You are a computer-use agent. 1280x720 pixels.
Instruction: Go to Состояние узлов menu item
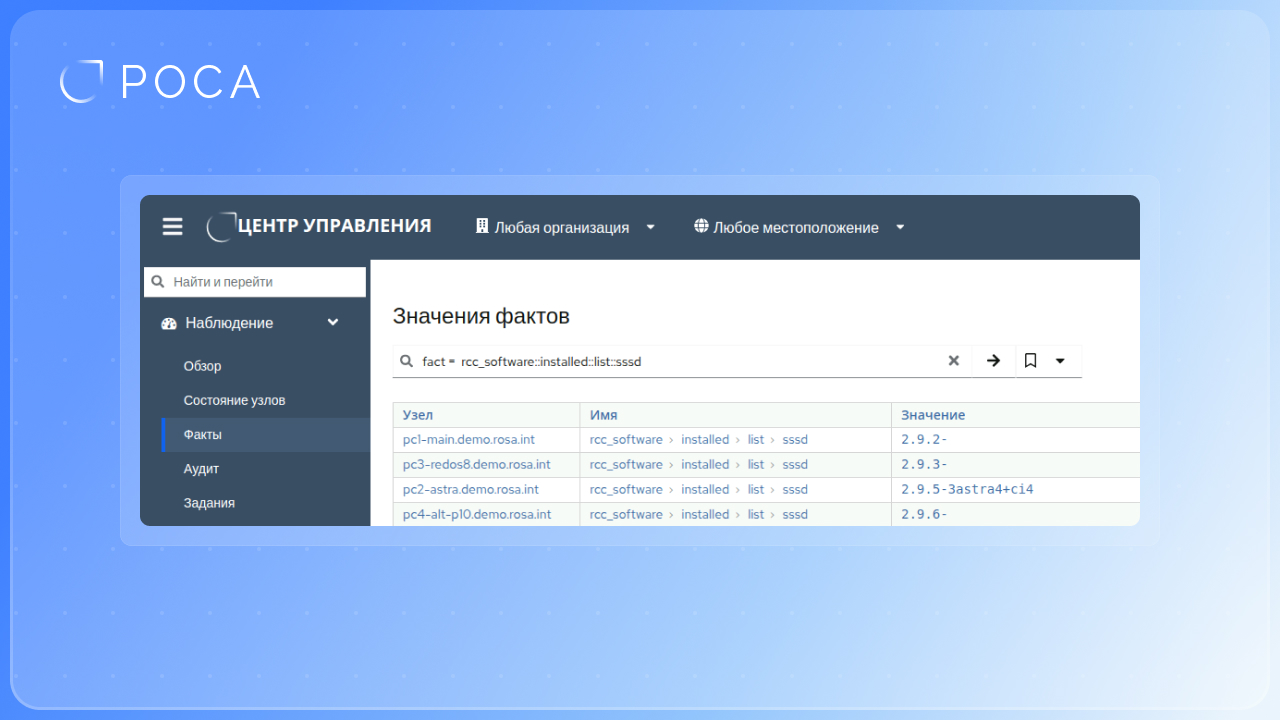coord(234,400)
